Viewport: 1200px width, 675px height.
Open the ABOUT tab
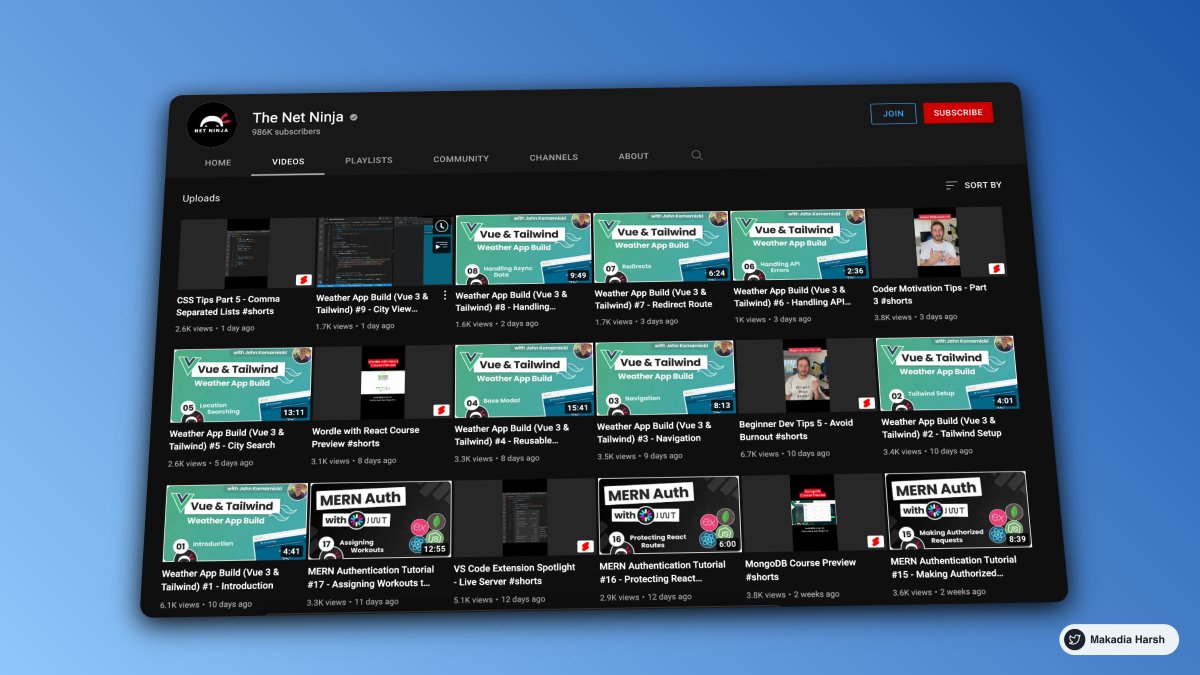[x=633, y=156]
